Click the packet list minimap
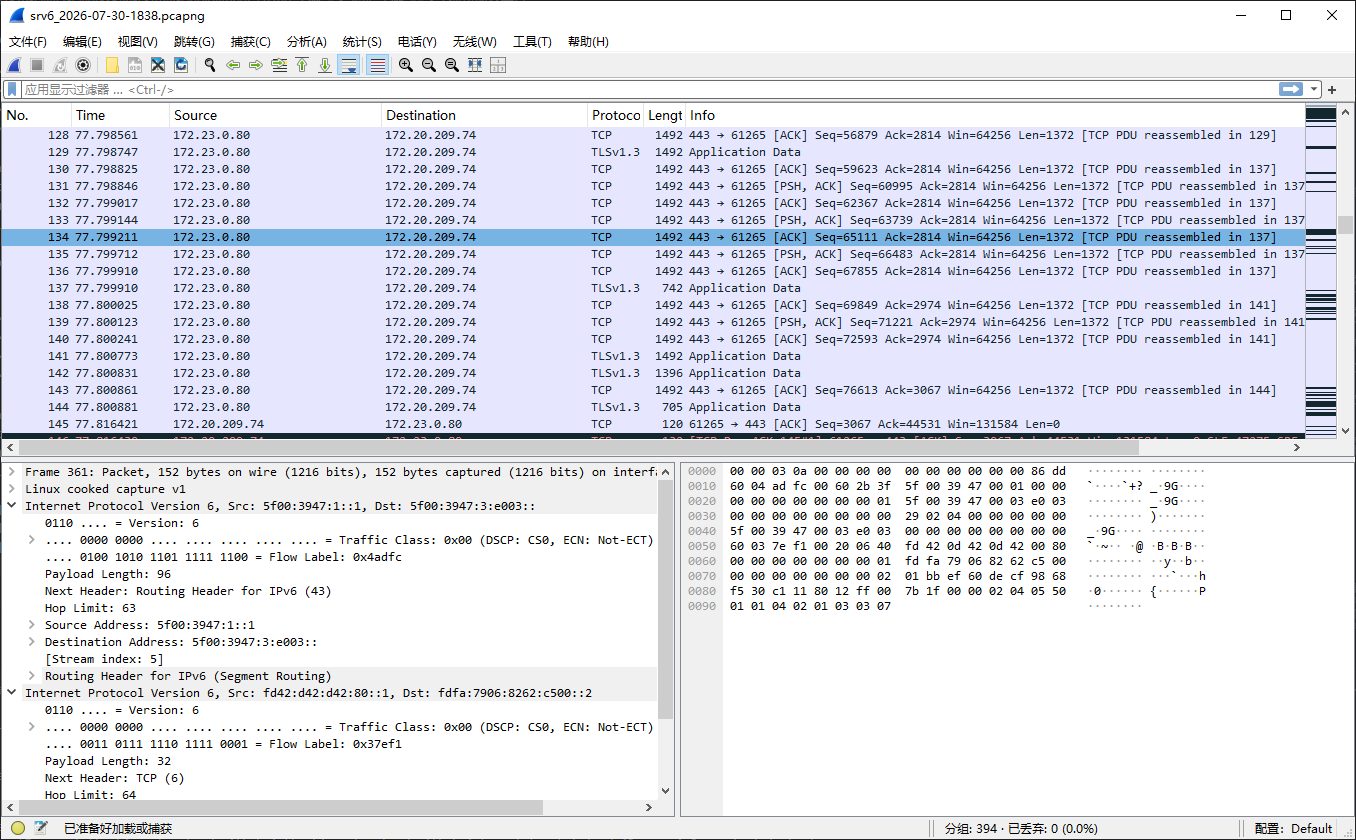Screen dimensions: 1356x840 pos(1321,270)
